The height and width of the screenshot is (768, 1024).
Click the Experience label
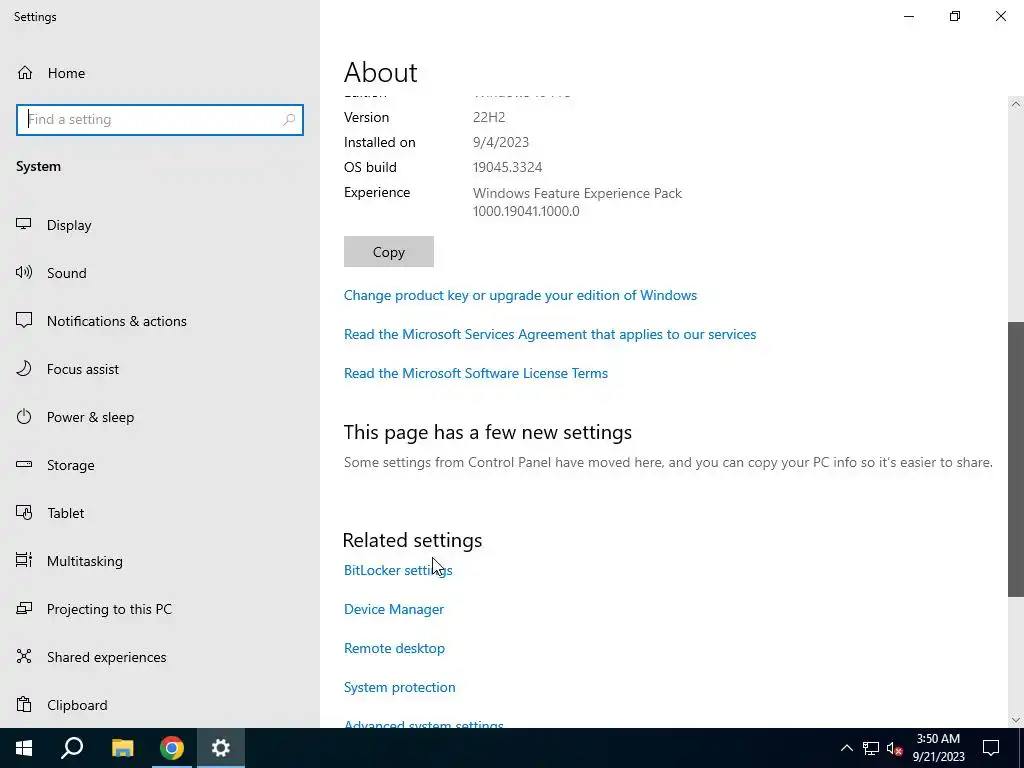(377, 193)
